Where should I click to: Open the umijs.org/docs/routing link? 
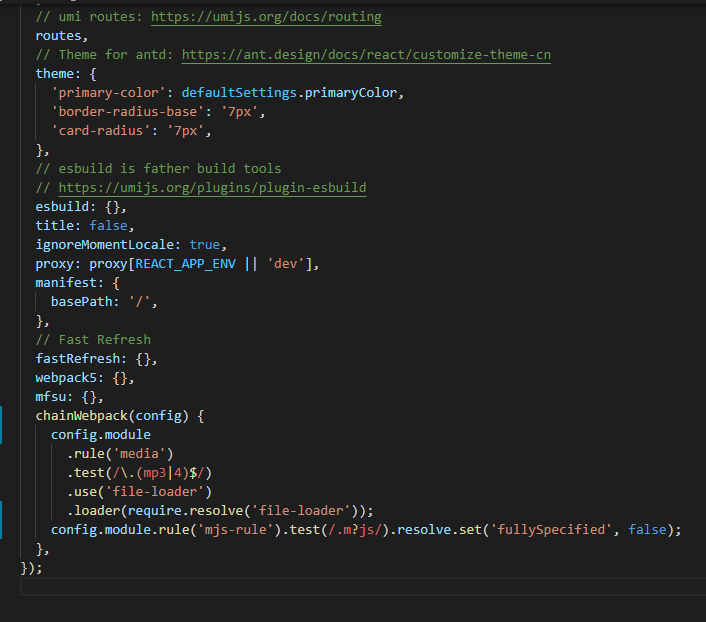click(x=266, y=17)
